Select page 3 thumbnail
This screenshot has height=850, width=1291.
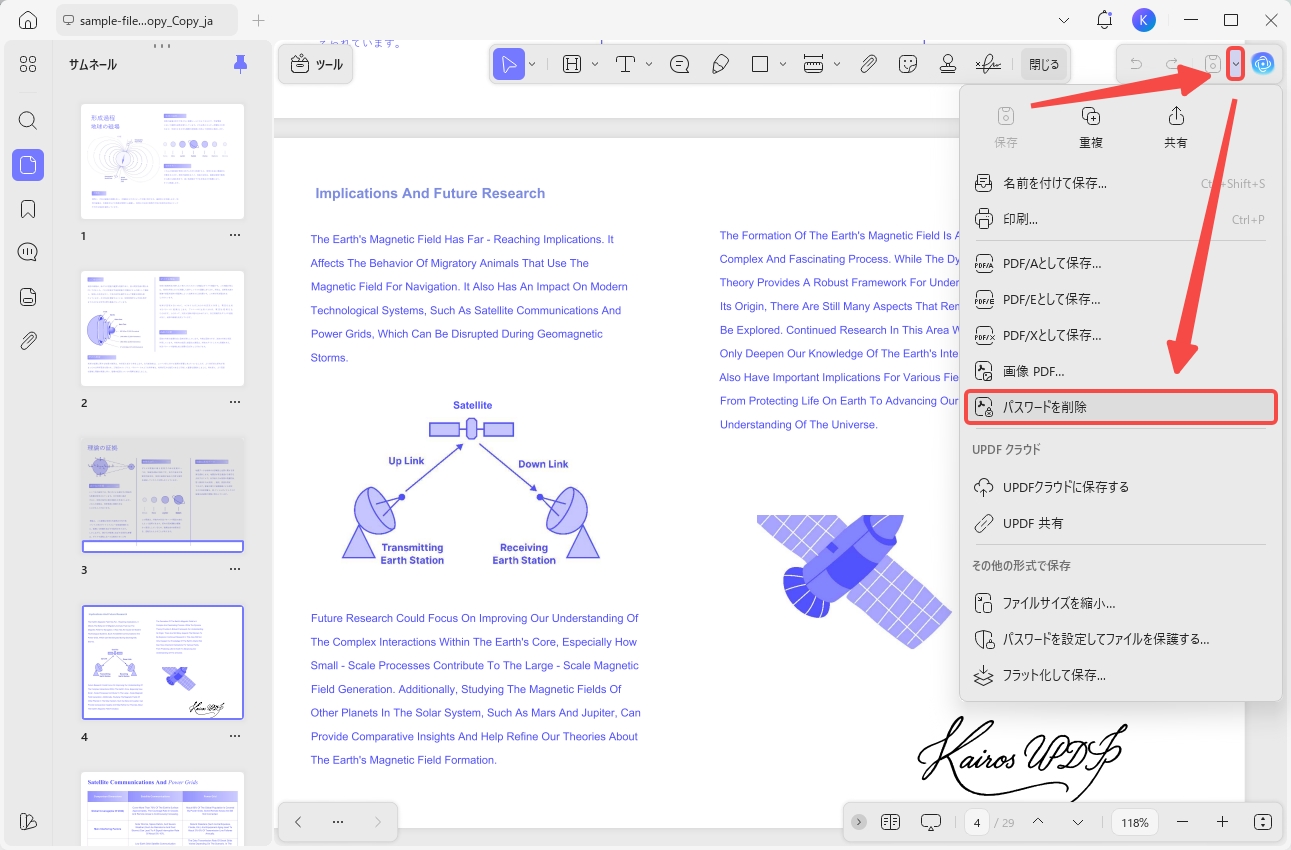point(163,495)
